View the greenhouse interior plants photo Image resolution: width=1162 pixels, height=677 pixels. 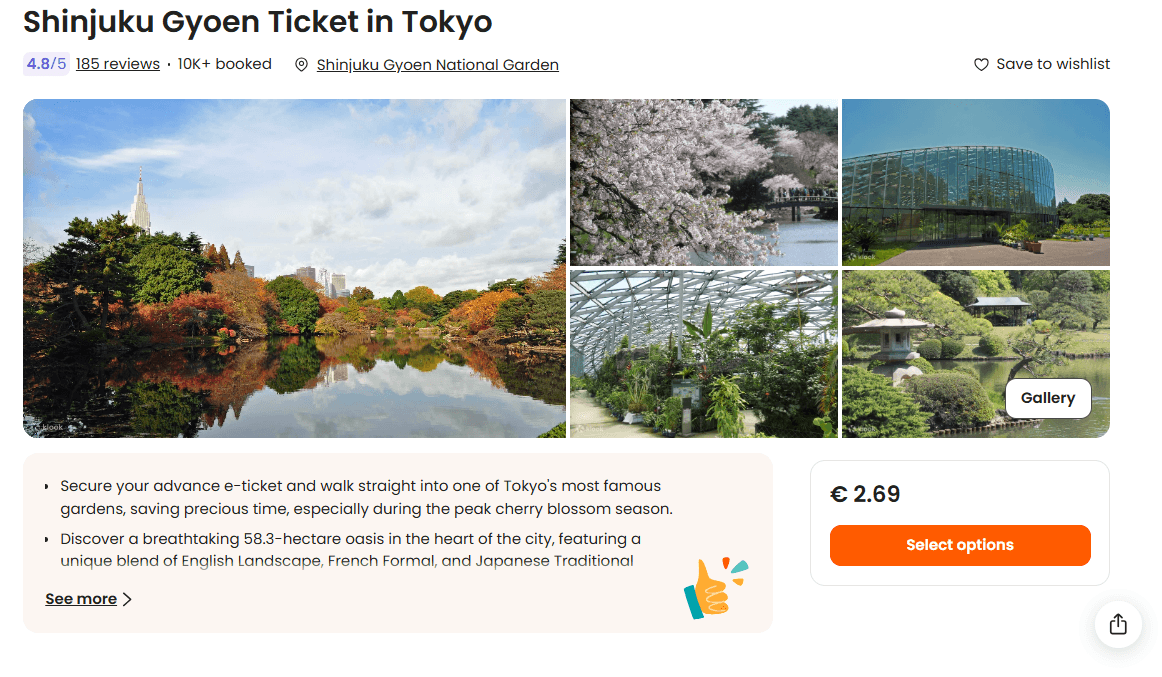[703, 353]
